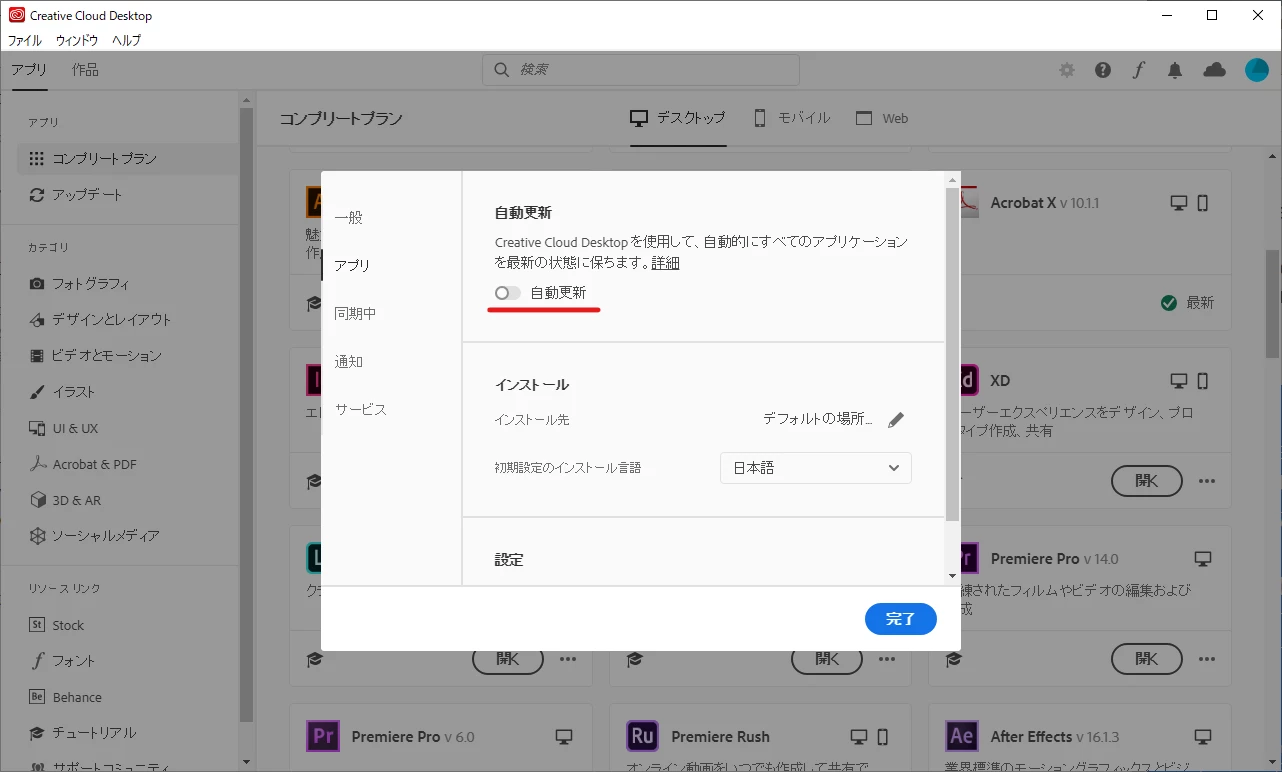1282x772 pixels.
Task: Open the notifications bell icon
Action: tap(1175, 70)
